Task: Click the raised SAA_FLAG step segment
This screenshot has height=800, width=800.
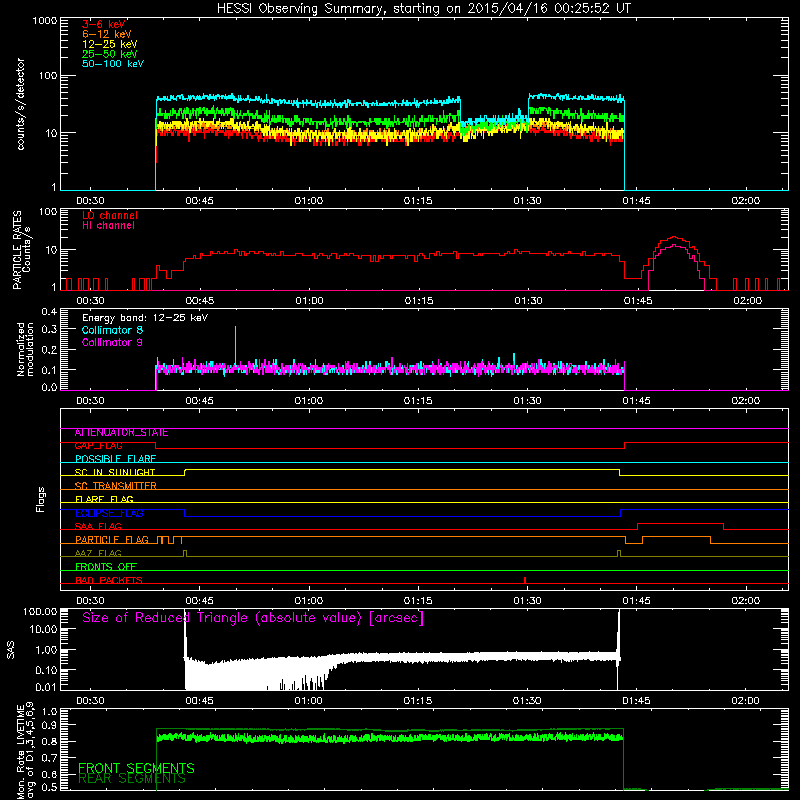Action: coord(680,523)
